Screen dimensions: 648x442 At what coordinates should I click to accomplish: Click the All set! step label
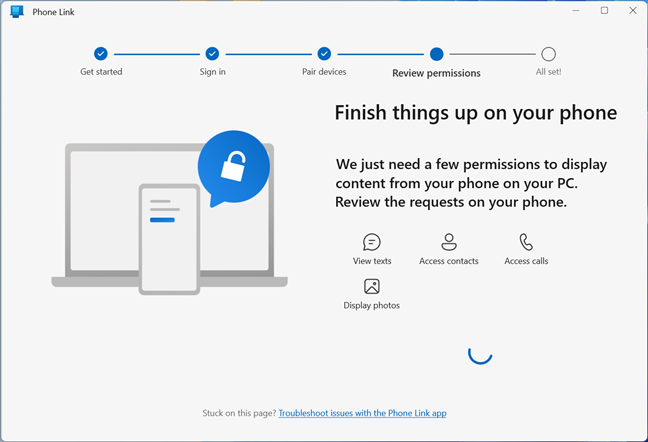[x=548, y=72]
